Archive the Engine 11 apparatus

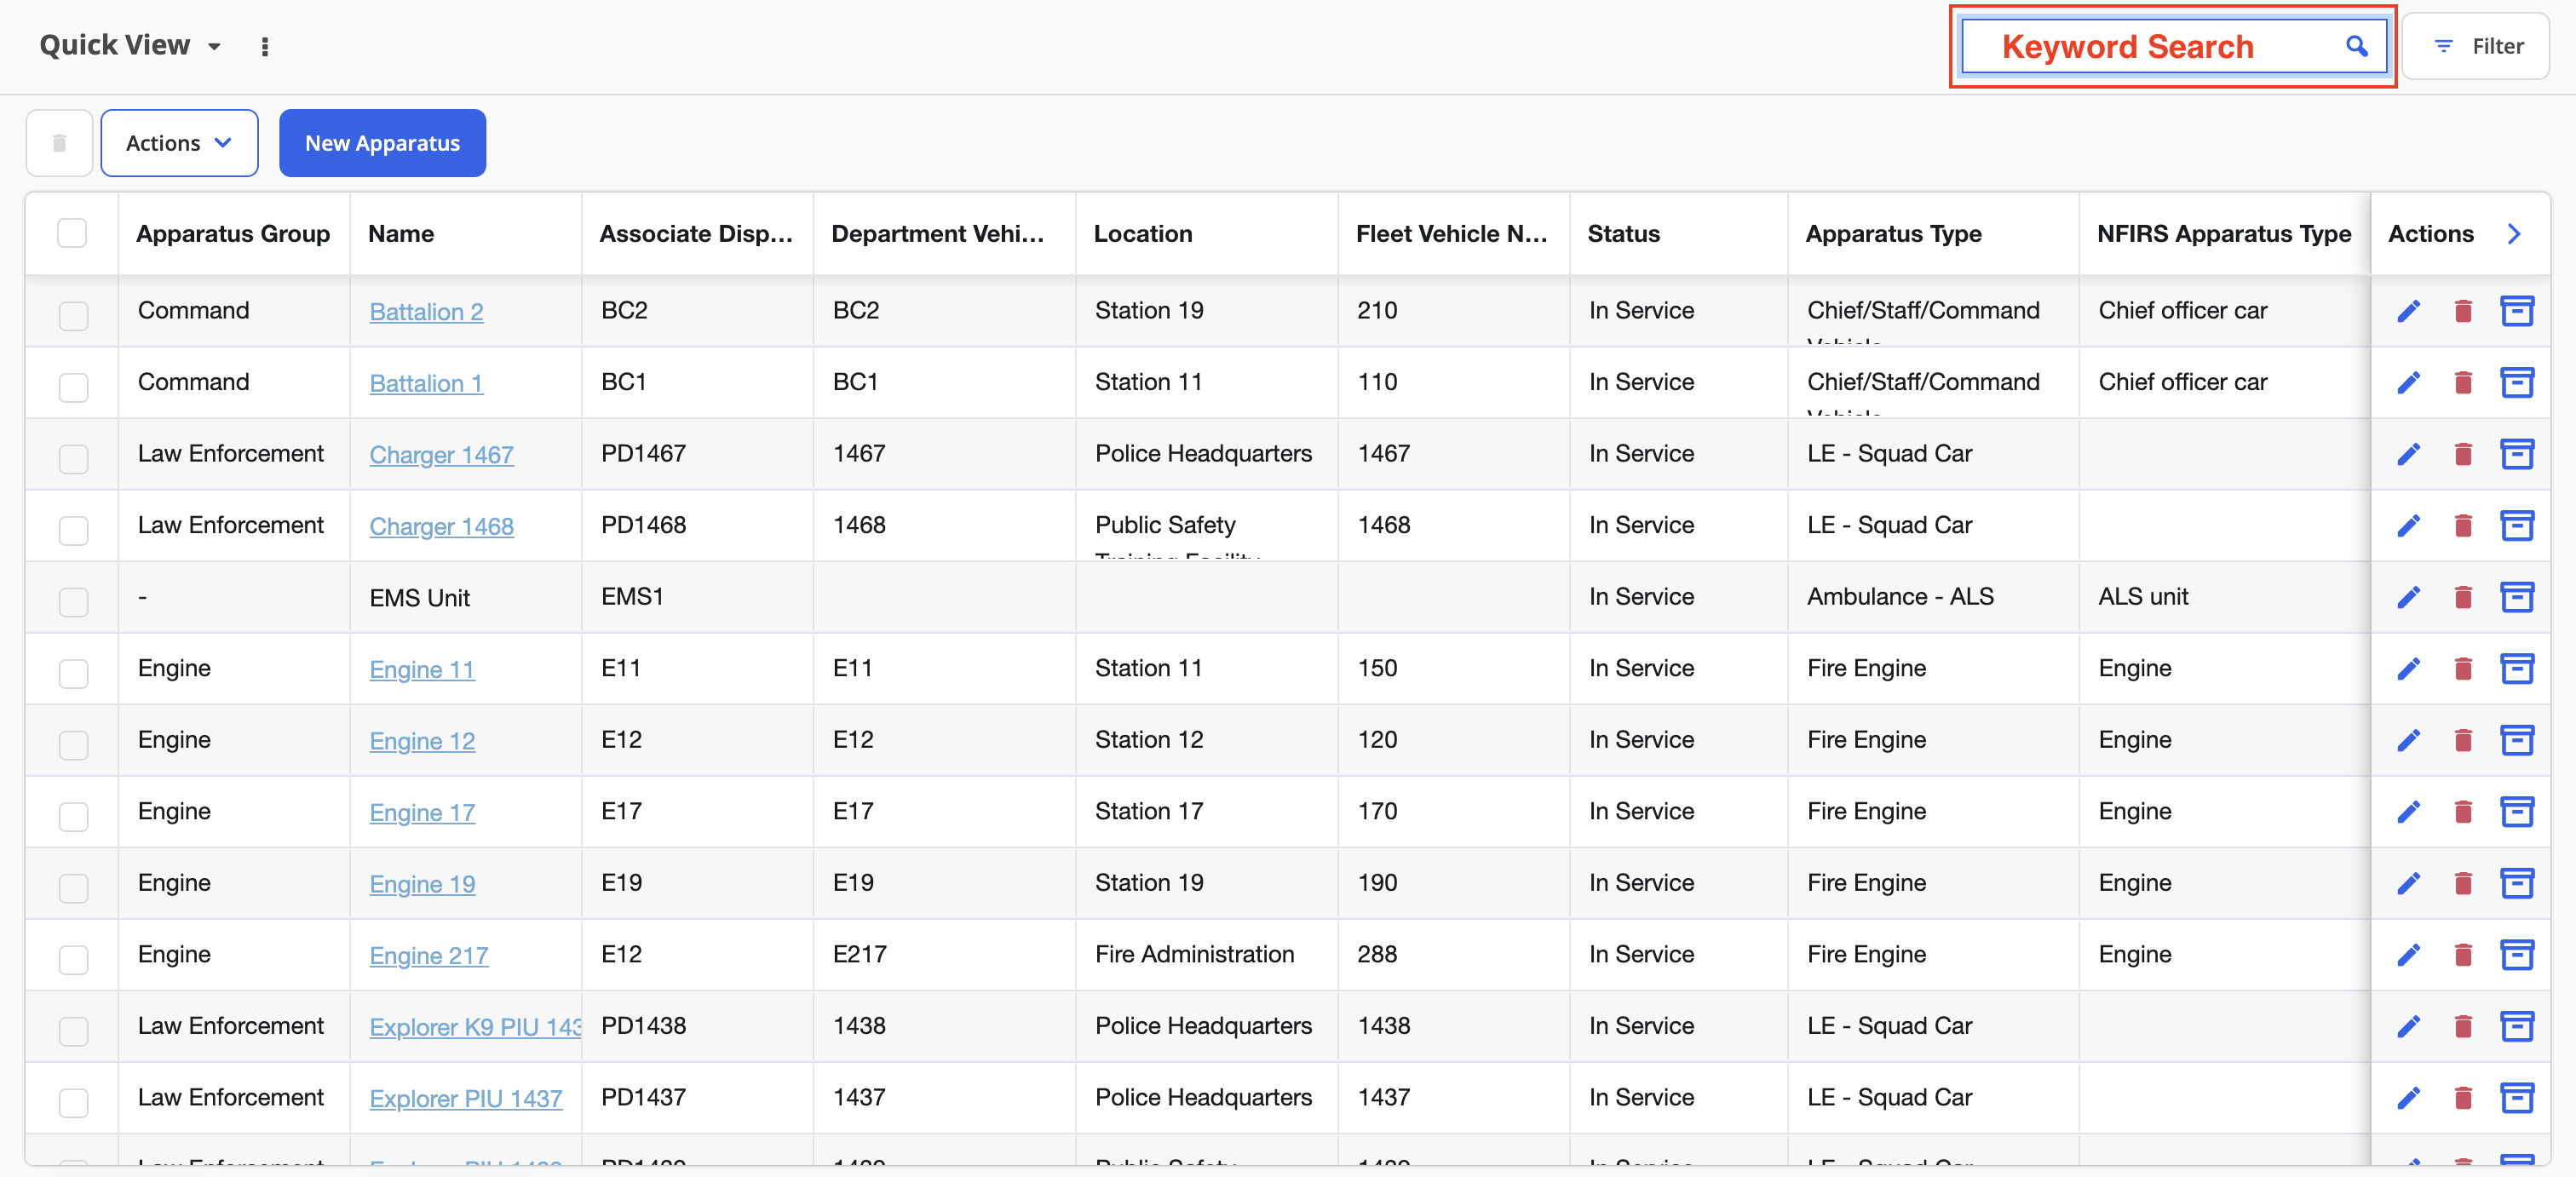[2516, 669]
